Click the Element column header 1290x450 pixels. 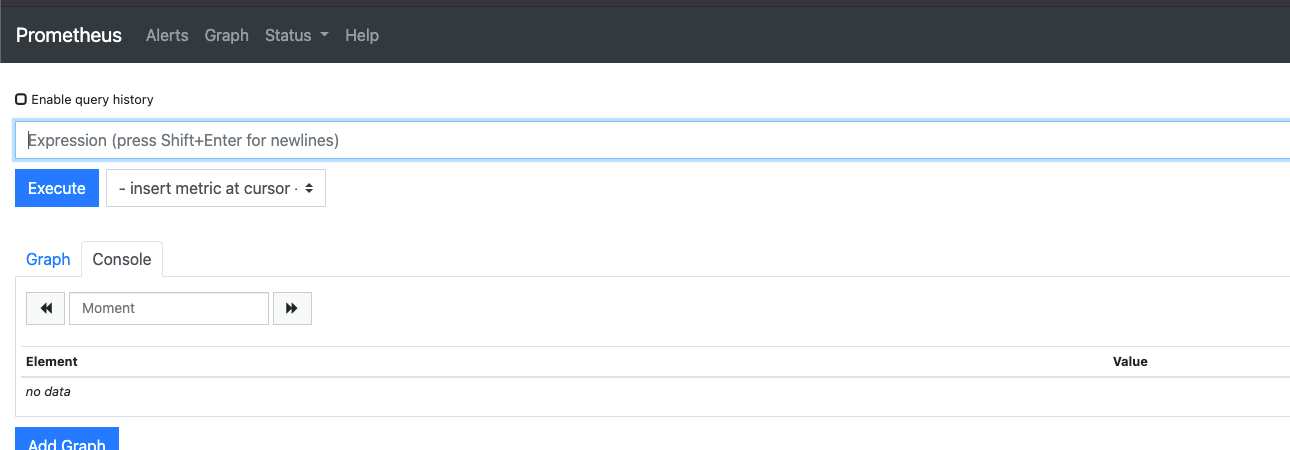point(52,361)
